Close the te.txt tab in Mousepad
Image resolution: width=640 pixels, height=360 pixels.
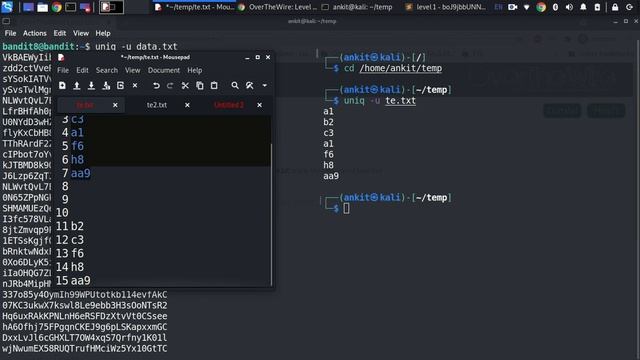pyautogui.click(x=116, y=105)
